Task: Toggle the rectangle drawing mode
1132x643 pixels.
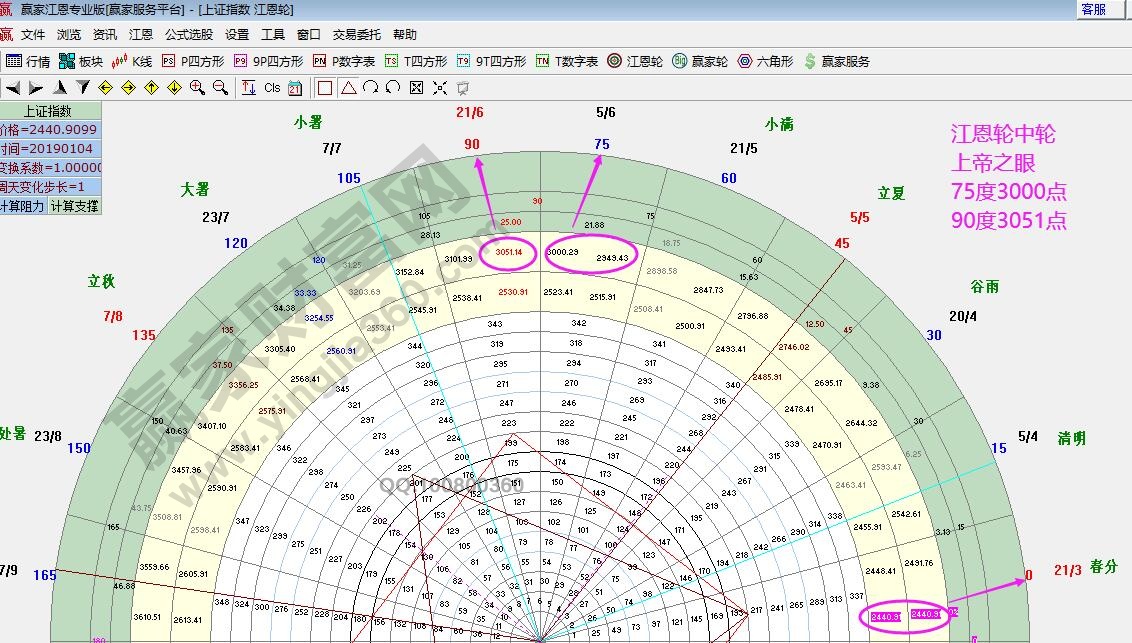Action: point(325,88)
